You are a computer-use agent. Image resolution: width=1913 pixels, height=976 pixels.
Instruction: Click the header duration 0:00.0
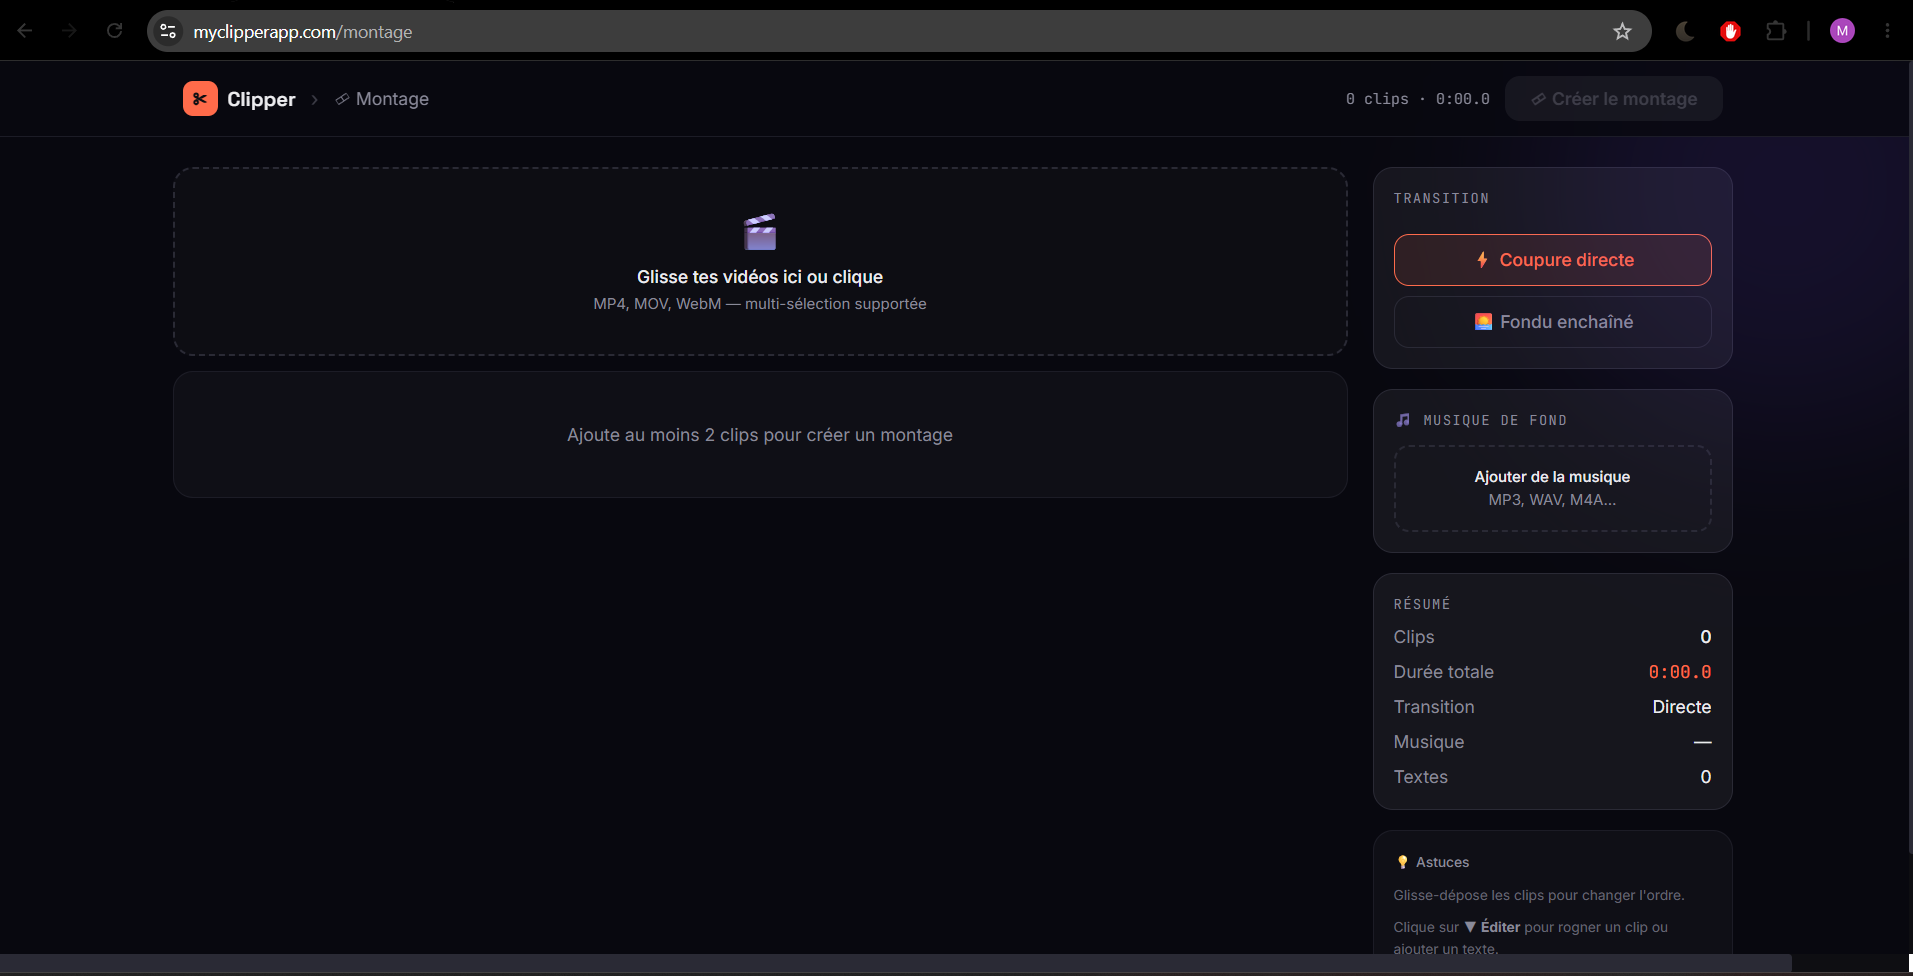[x=1463, y=99]
